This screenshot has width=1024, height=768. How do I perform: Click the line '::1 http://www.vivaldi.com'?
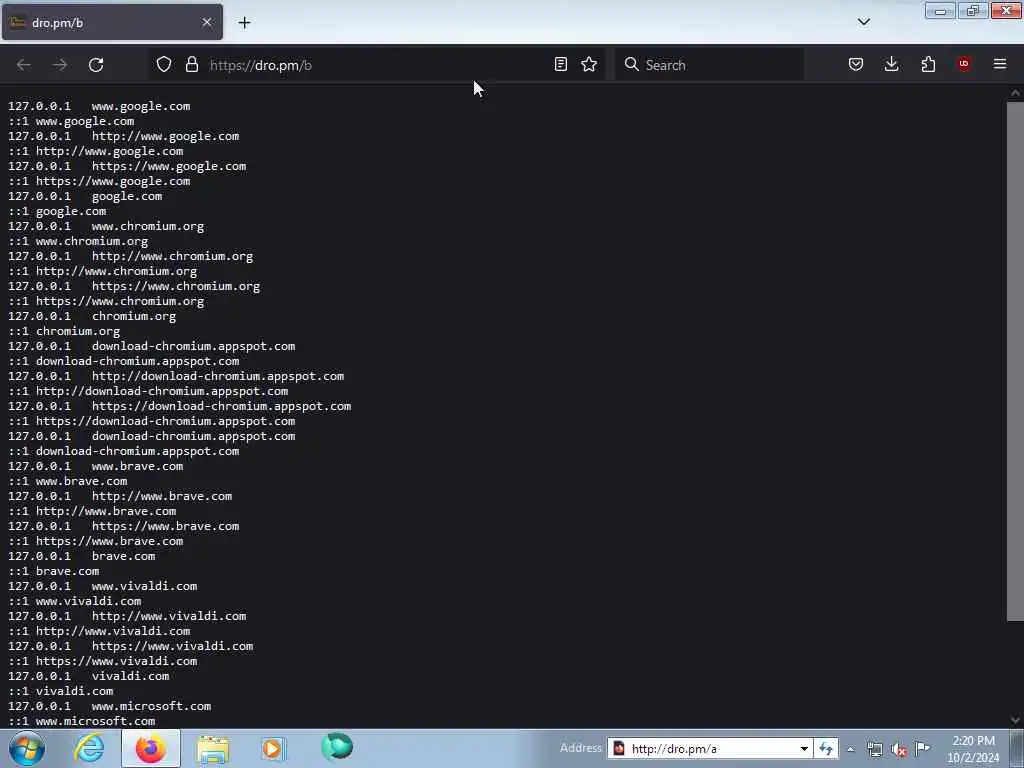tap(99, 632)
